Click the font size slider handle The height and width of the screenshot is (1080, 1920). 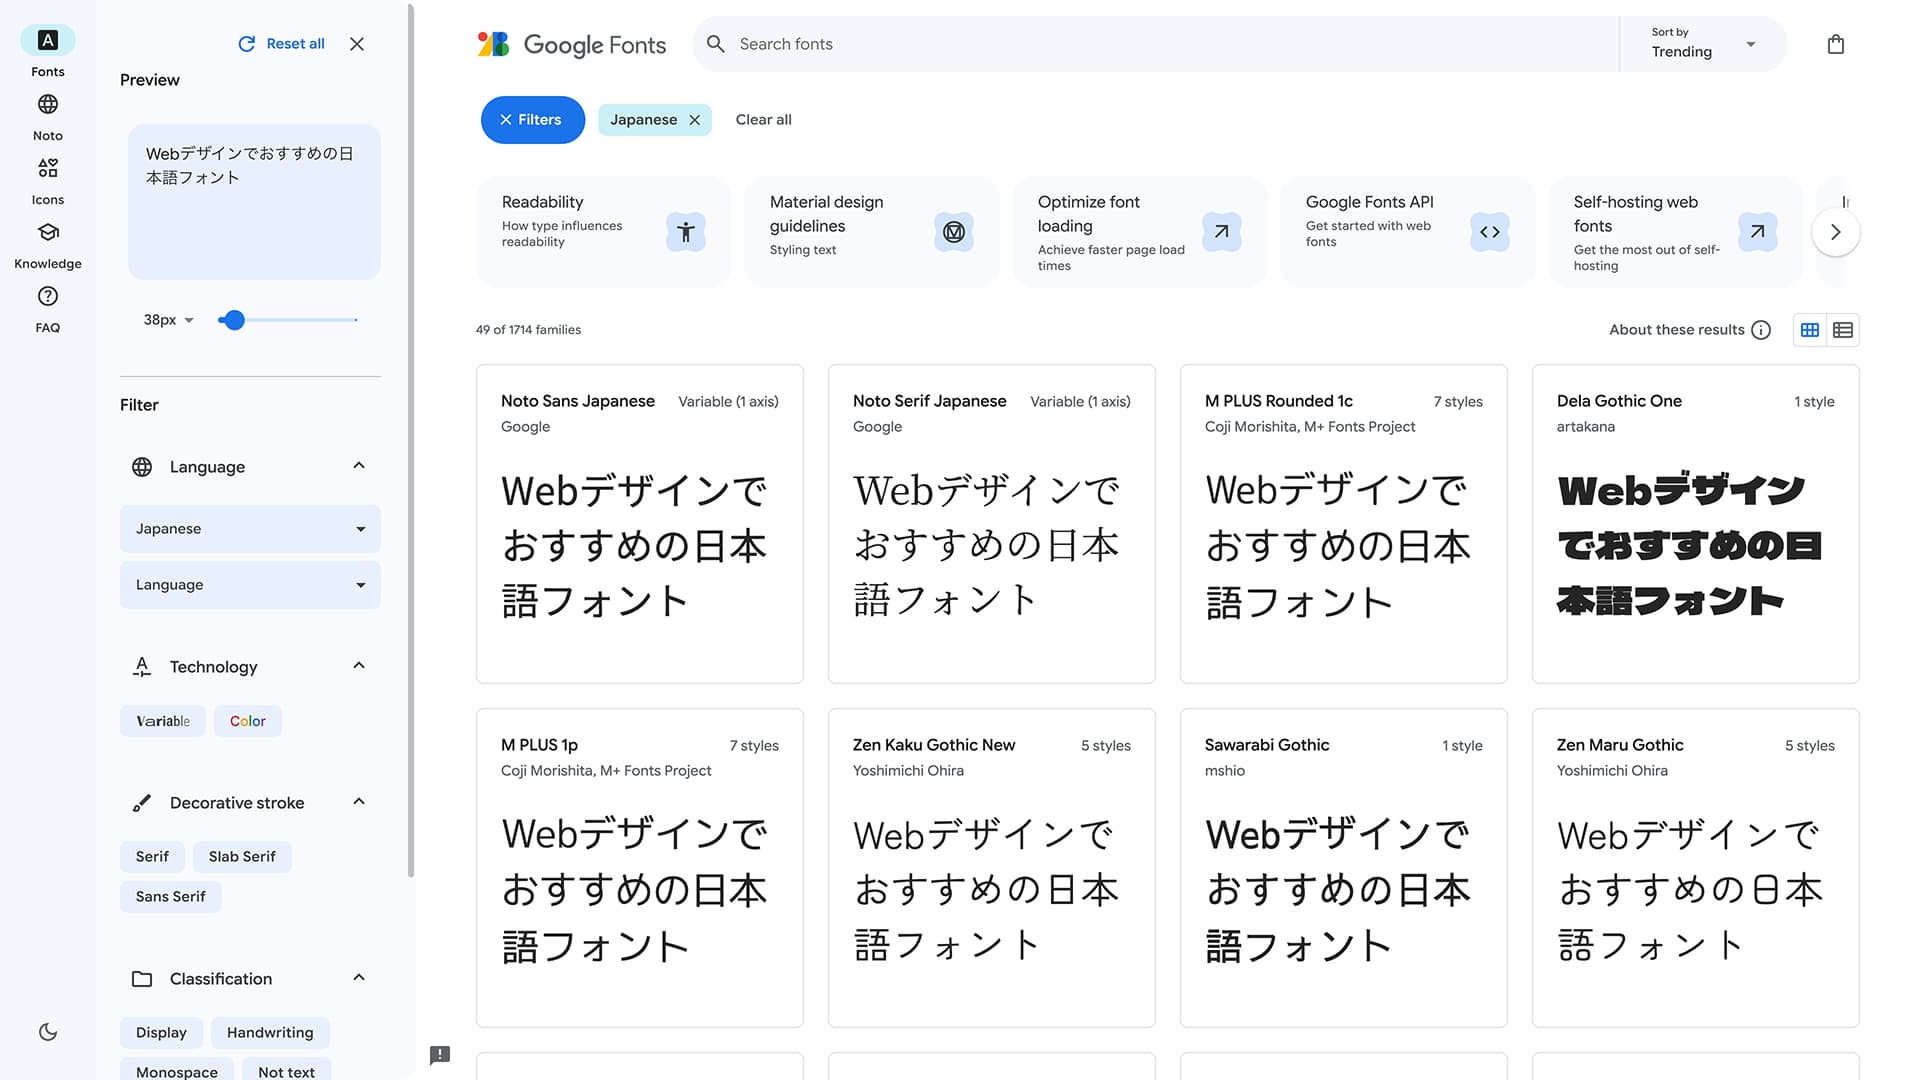coord(234,320)
